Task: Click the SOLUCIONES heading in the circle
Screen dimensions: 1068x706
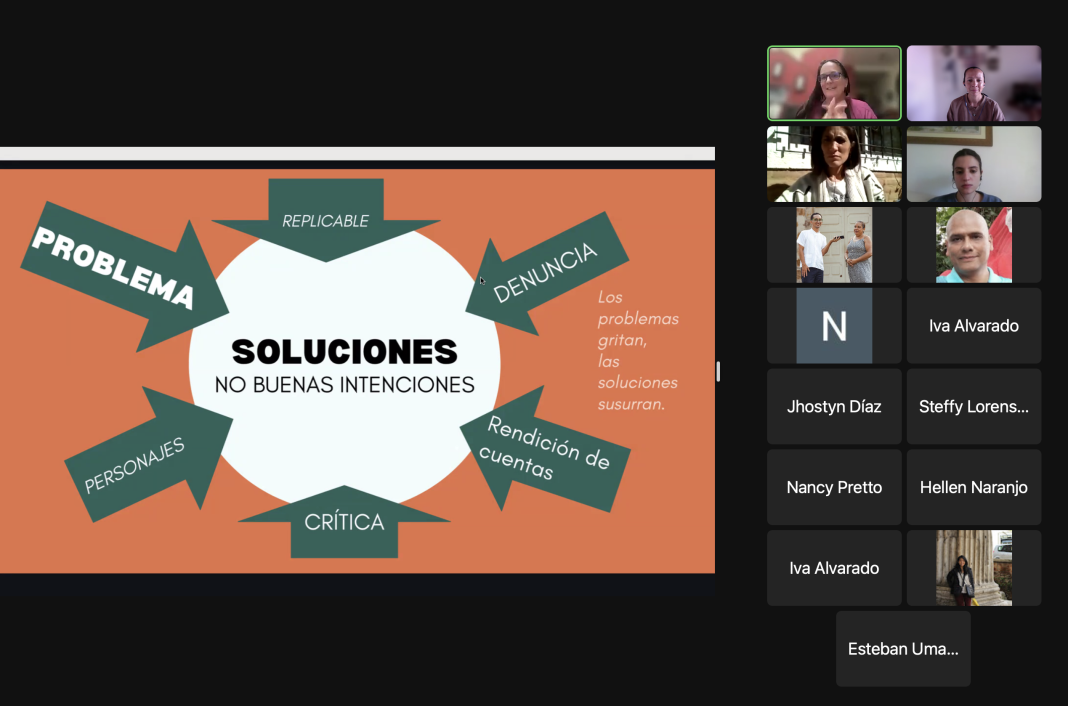Action: pos(344,352)
